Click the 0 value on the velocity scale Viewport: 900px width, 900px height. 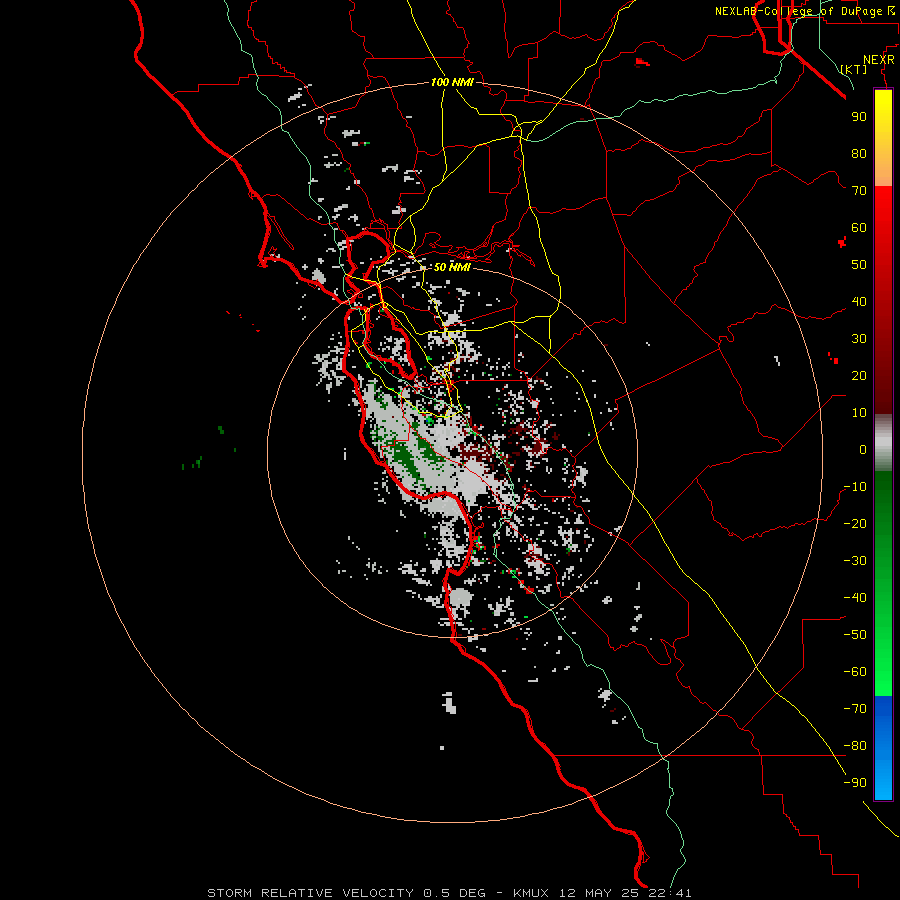click(x=863, y=449)
